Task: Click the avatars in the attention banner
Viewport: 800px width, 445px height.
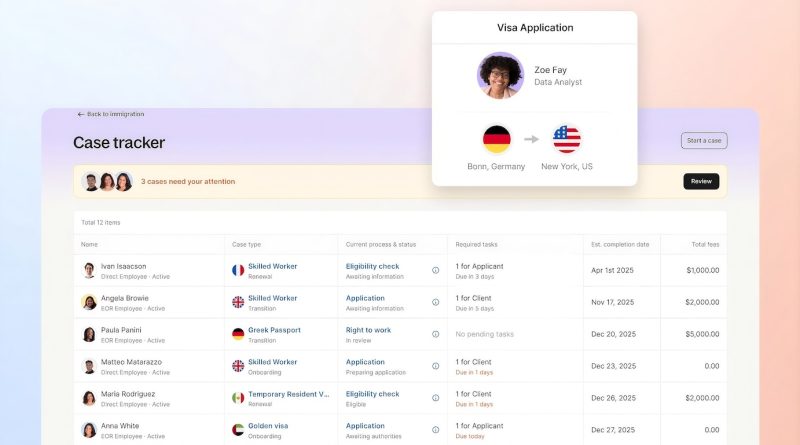Action: point(107,182)
